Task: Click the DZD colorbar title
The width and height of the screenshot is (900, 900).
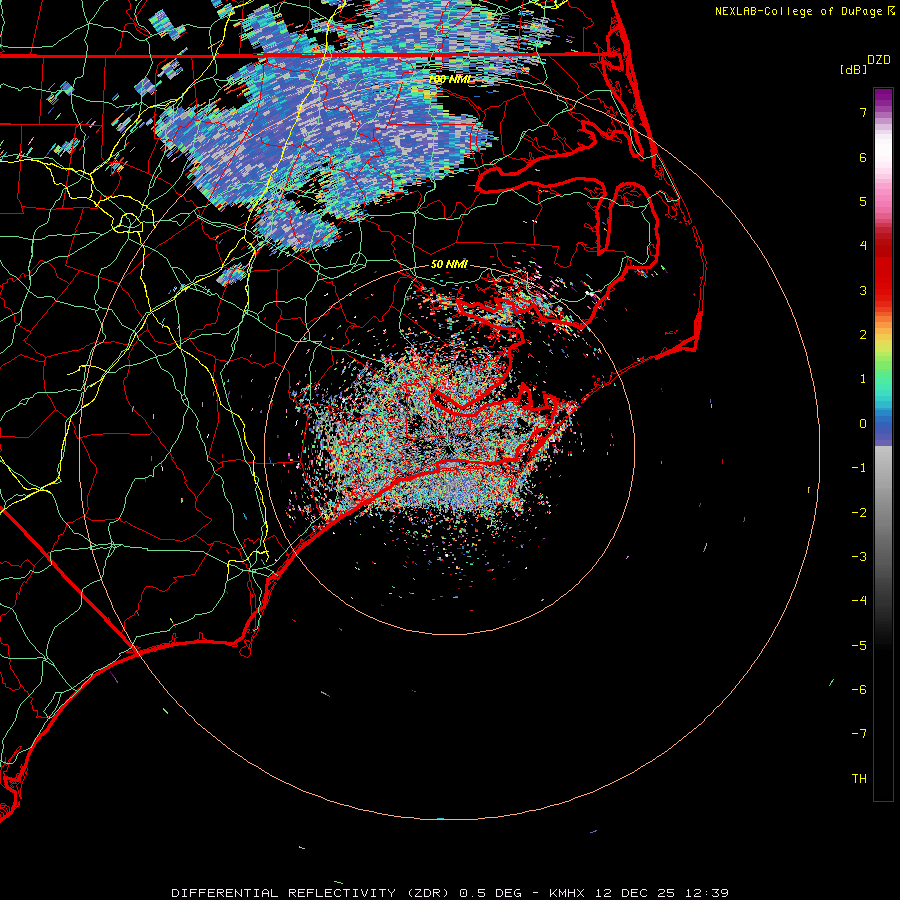Action: pyautogui.click(x=879, y=60)
